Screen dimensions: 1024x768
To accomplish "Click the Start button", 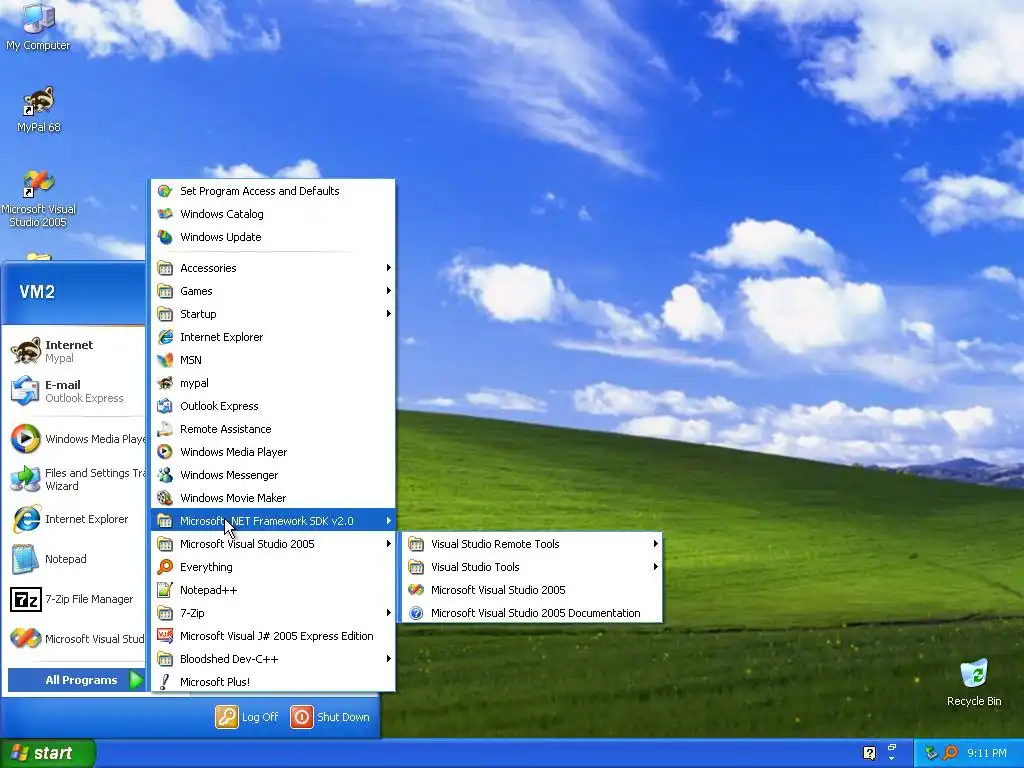I will (48, 753).
